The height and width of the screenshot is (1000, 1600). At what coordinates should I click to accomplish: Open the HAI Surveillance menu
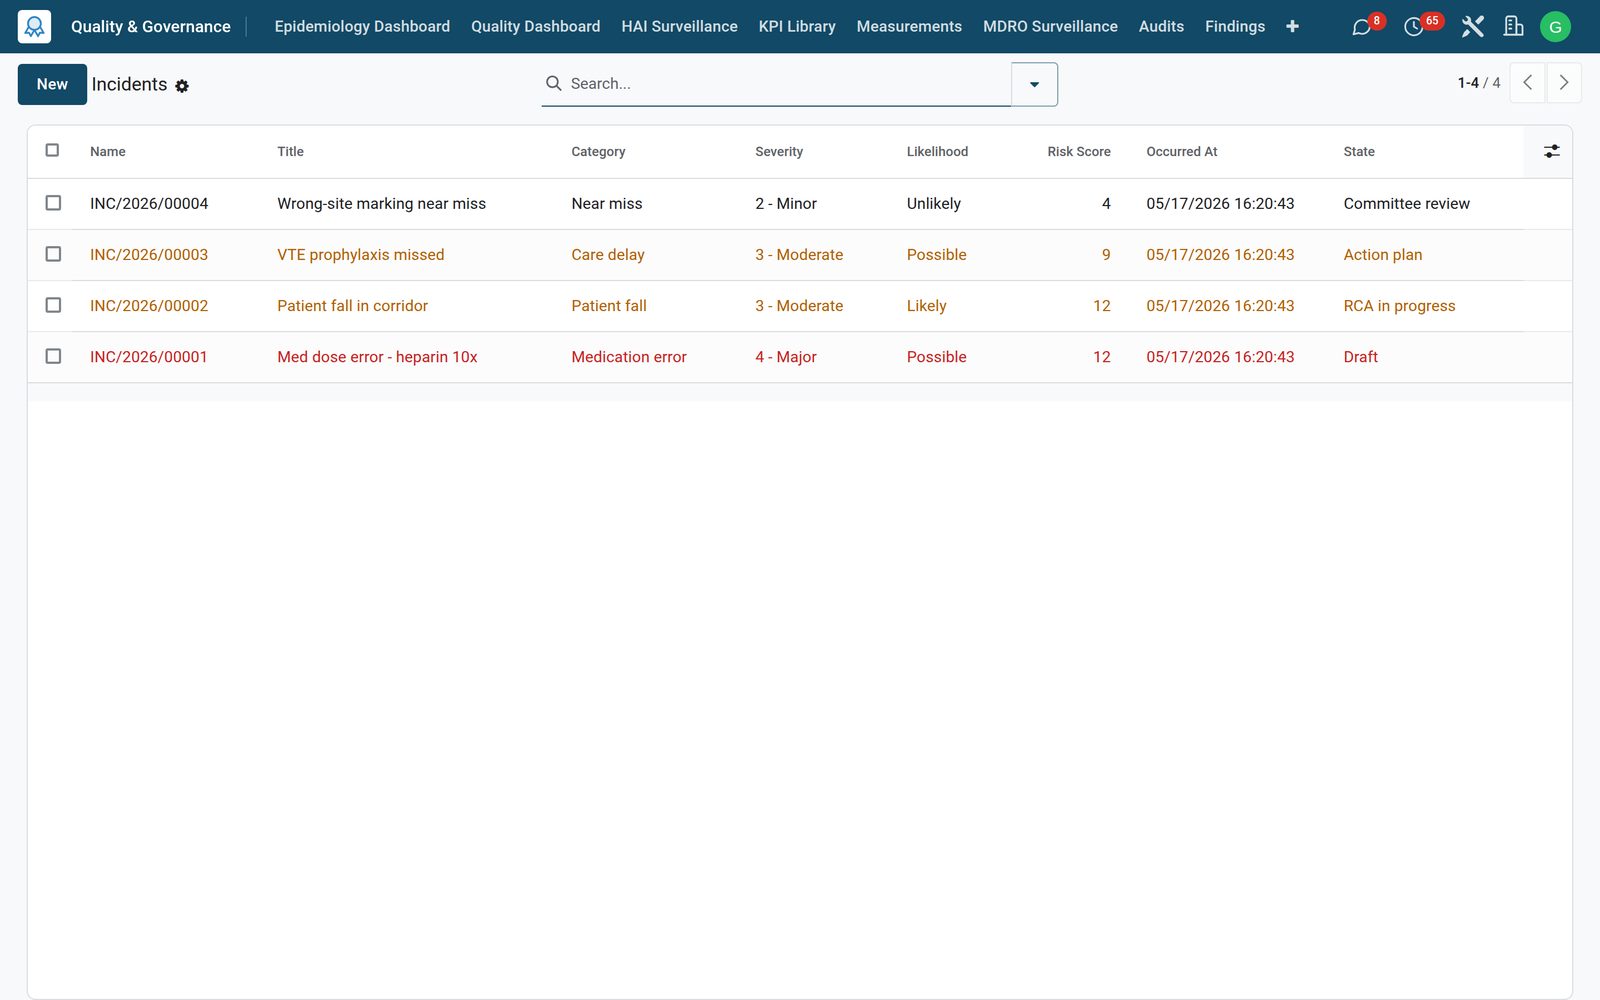pos(679,27)
